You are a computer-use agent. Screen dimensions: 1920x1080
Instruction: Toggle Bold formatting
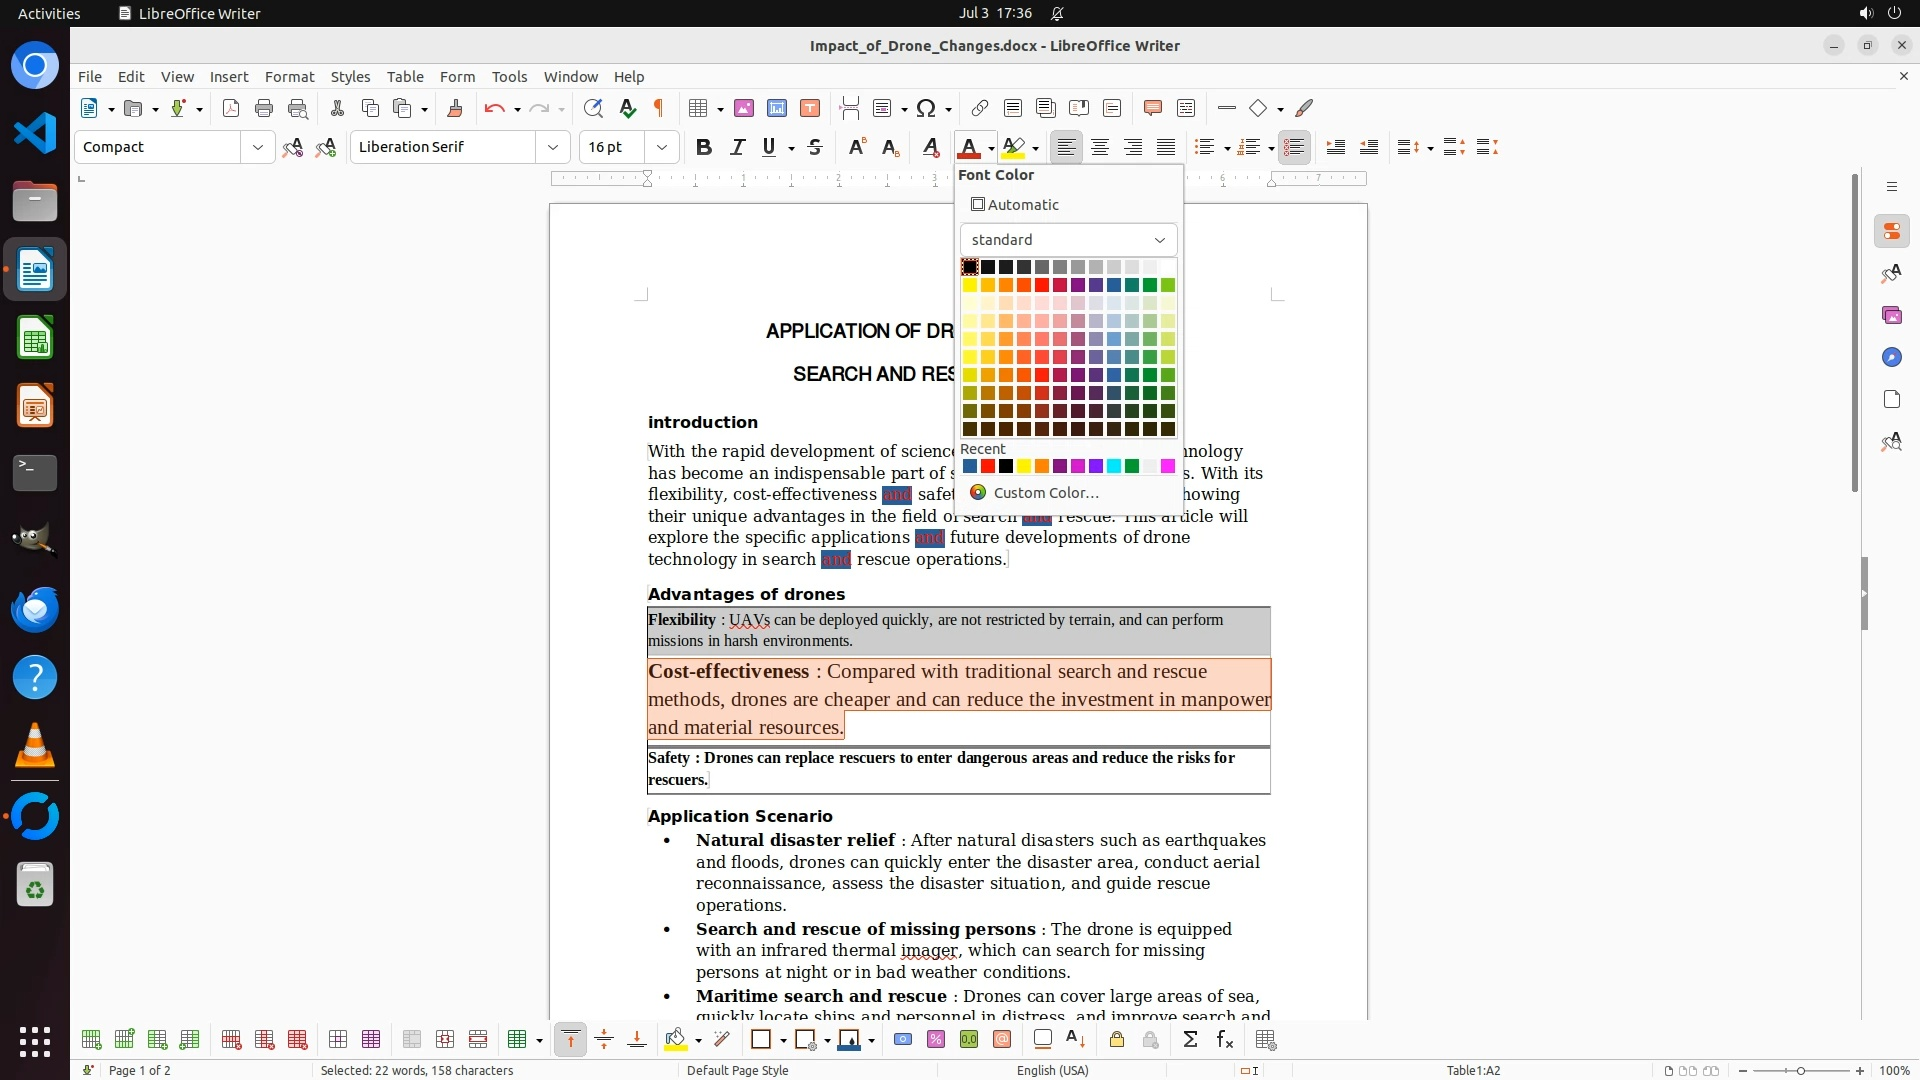tap(704, 147)
